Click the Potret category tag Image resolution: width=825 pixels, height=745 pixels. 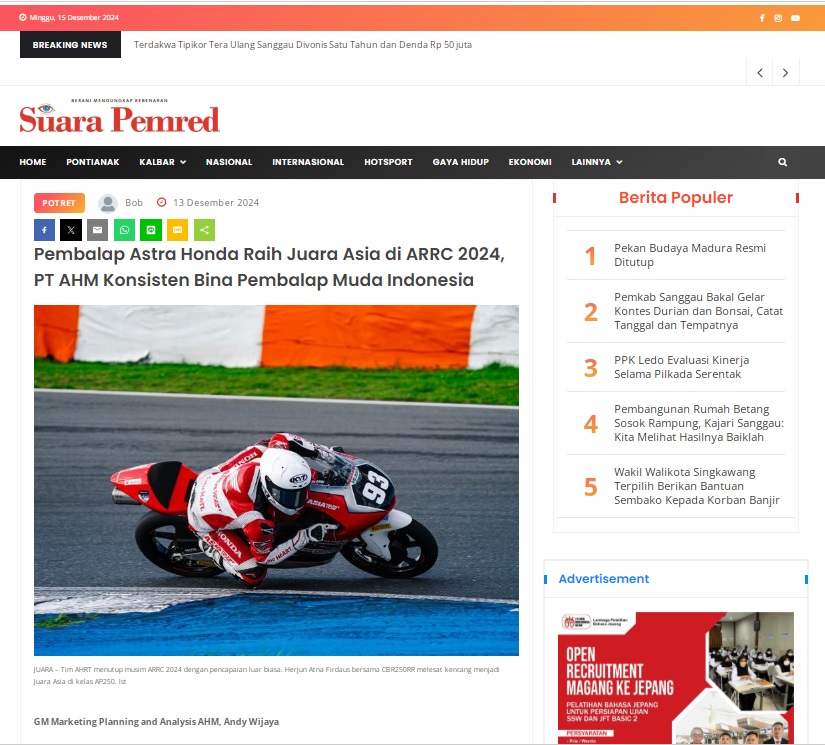tap(59, 203)
